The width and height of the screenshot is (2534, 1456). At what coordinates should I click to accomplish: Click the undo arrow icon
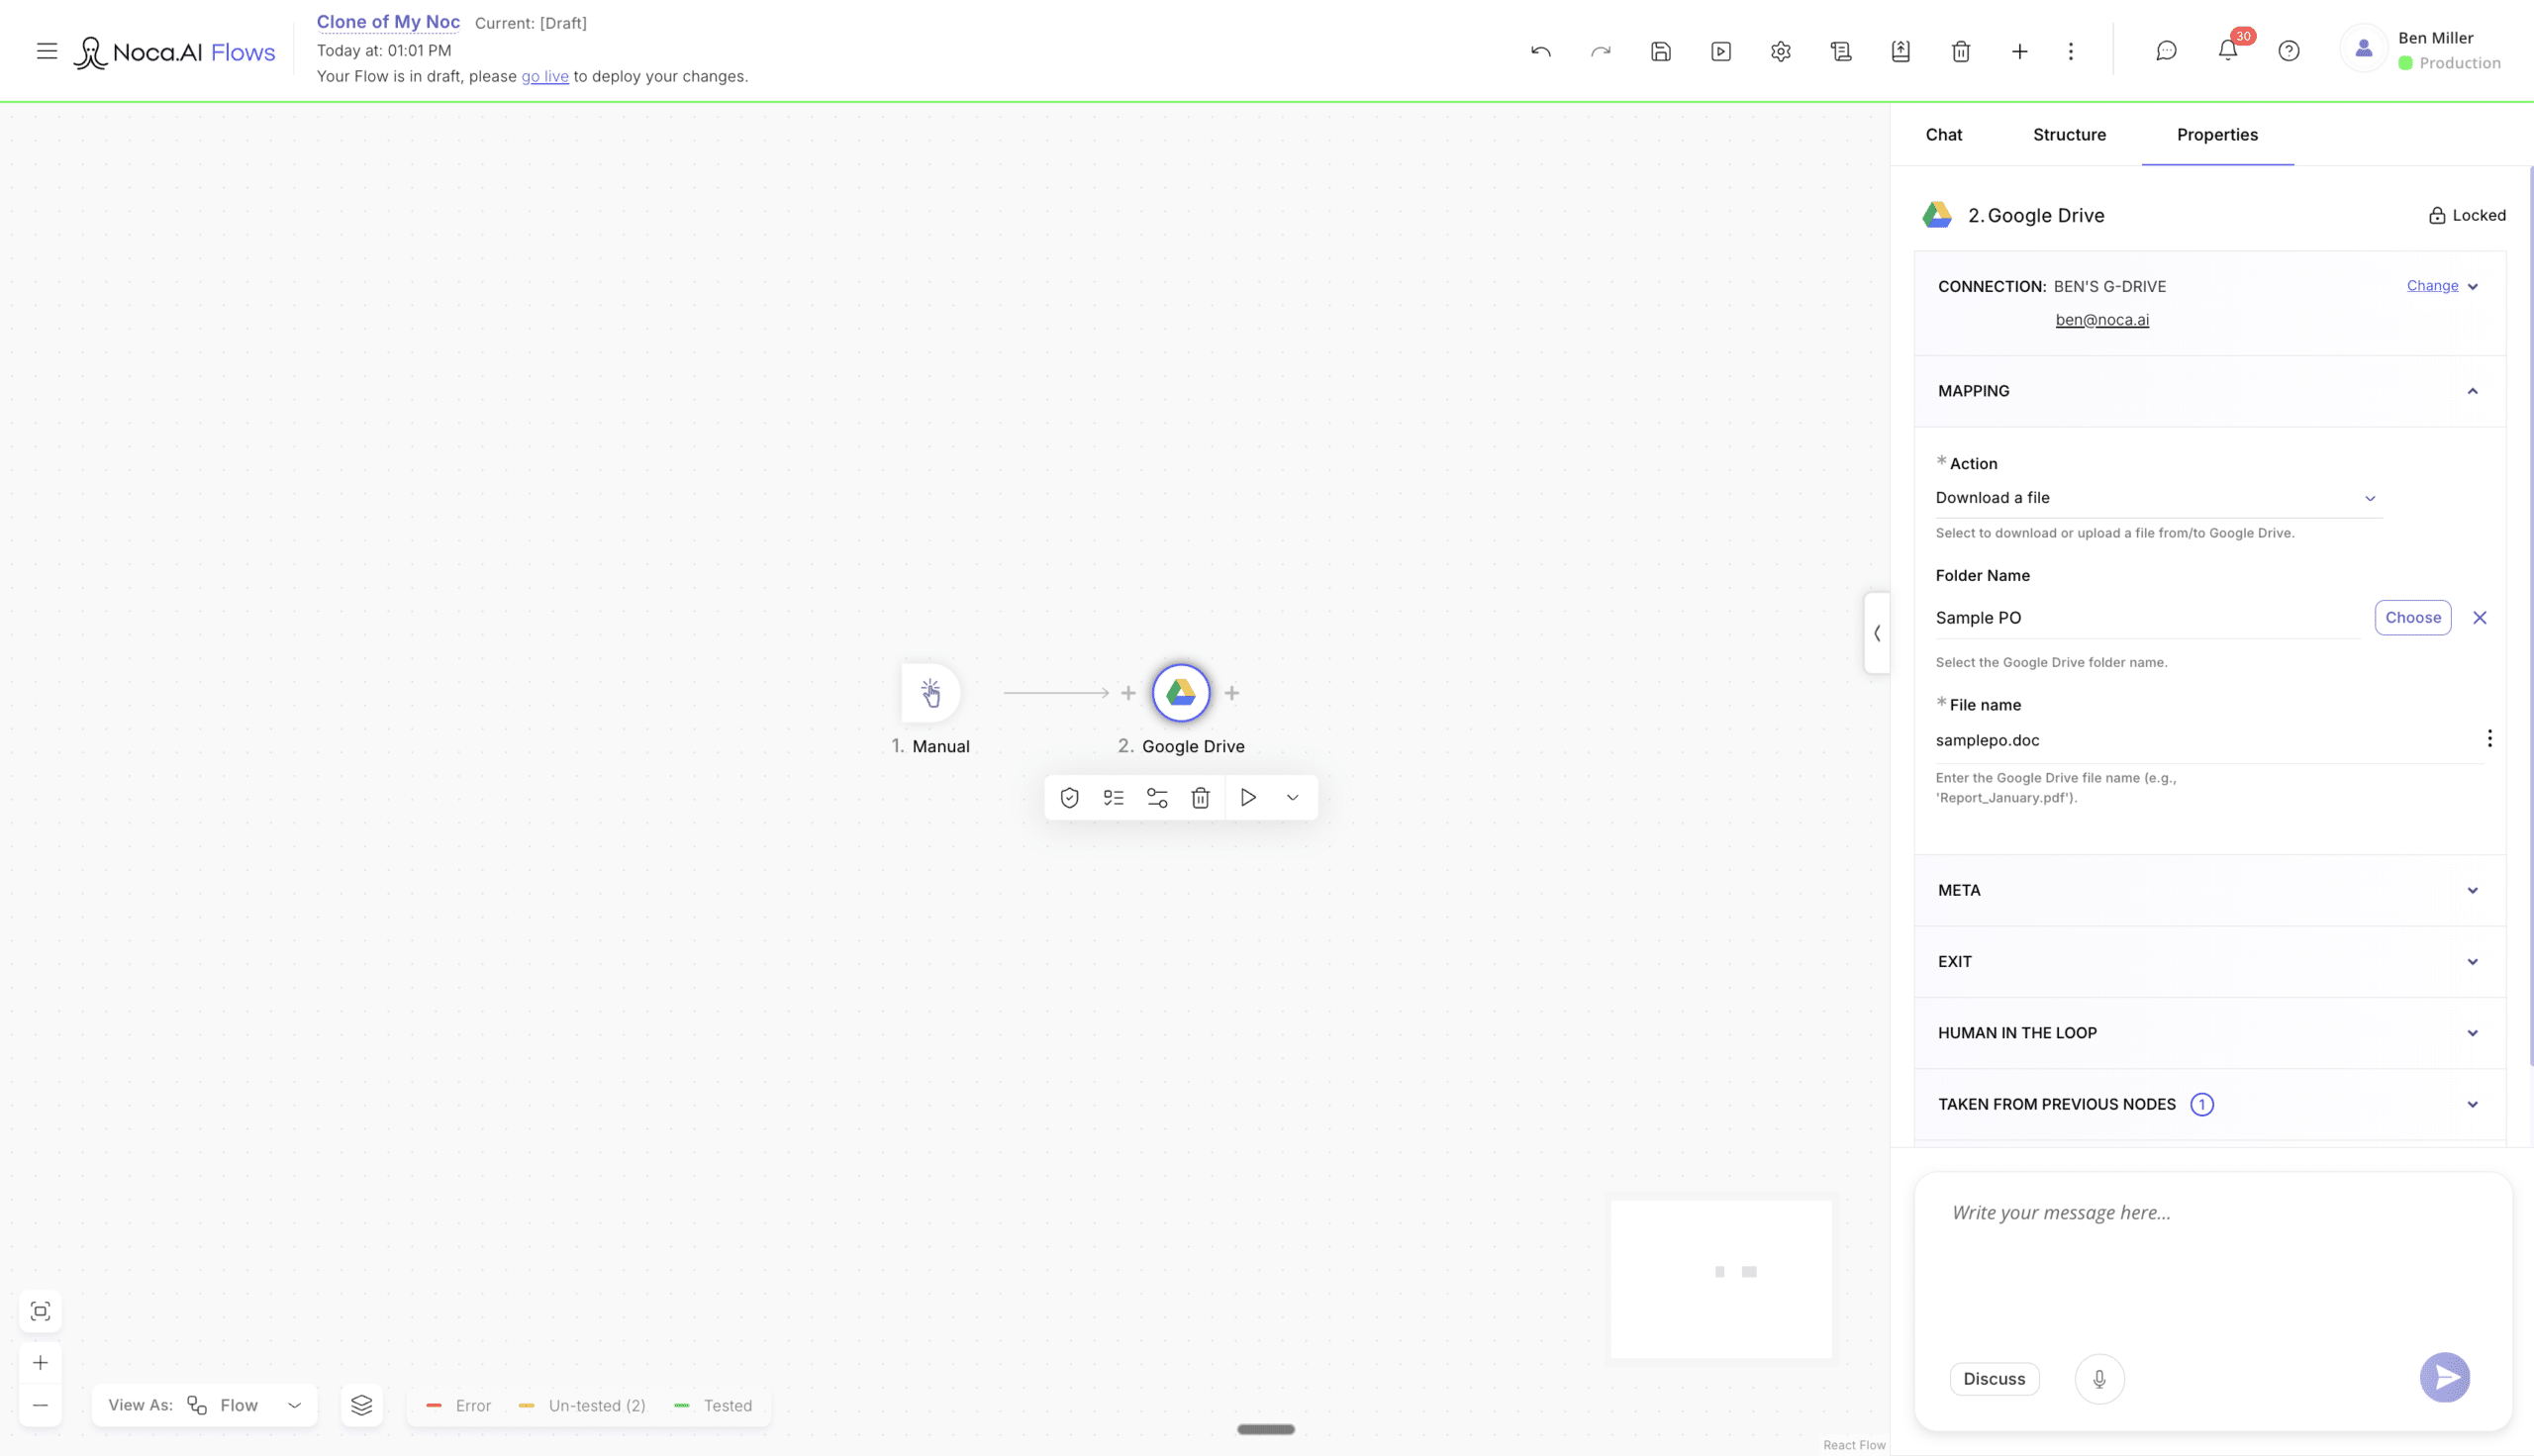coord(1540,51)
